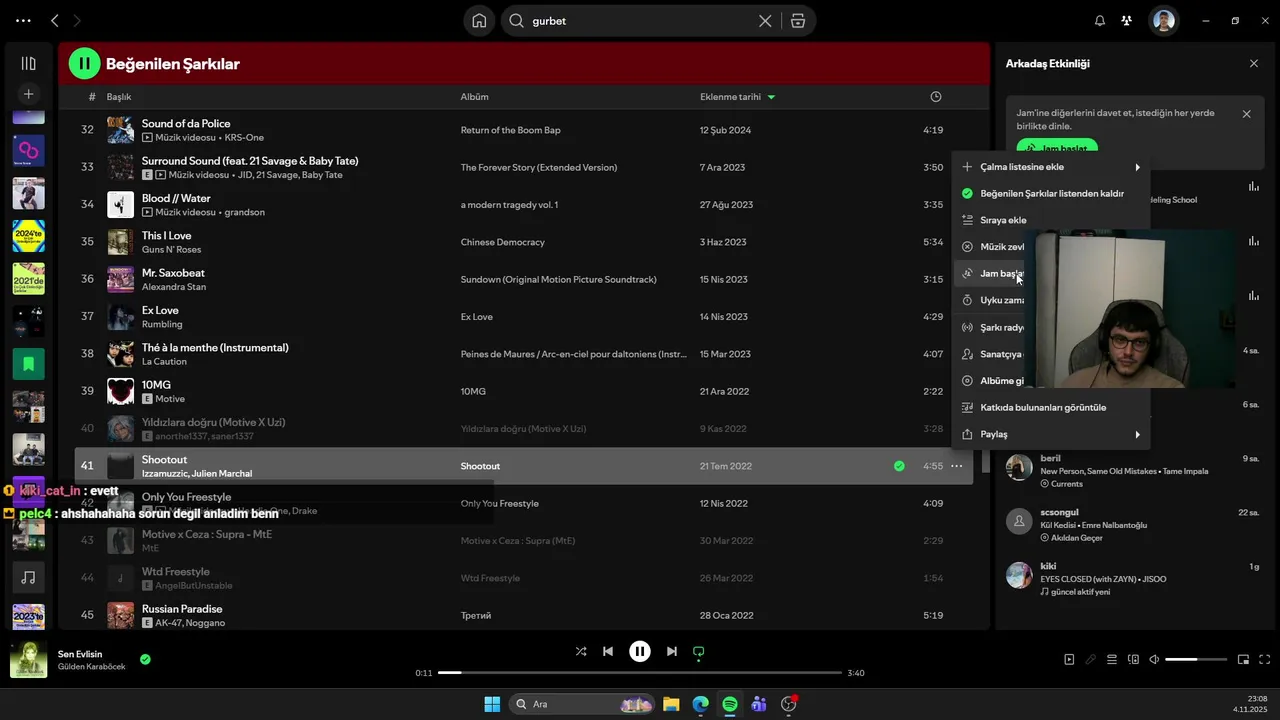Enter full screen mode icon
The image size is (1280, 720).
pos(1265,660)
